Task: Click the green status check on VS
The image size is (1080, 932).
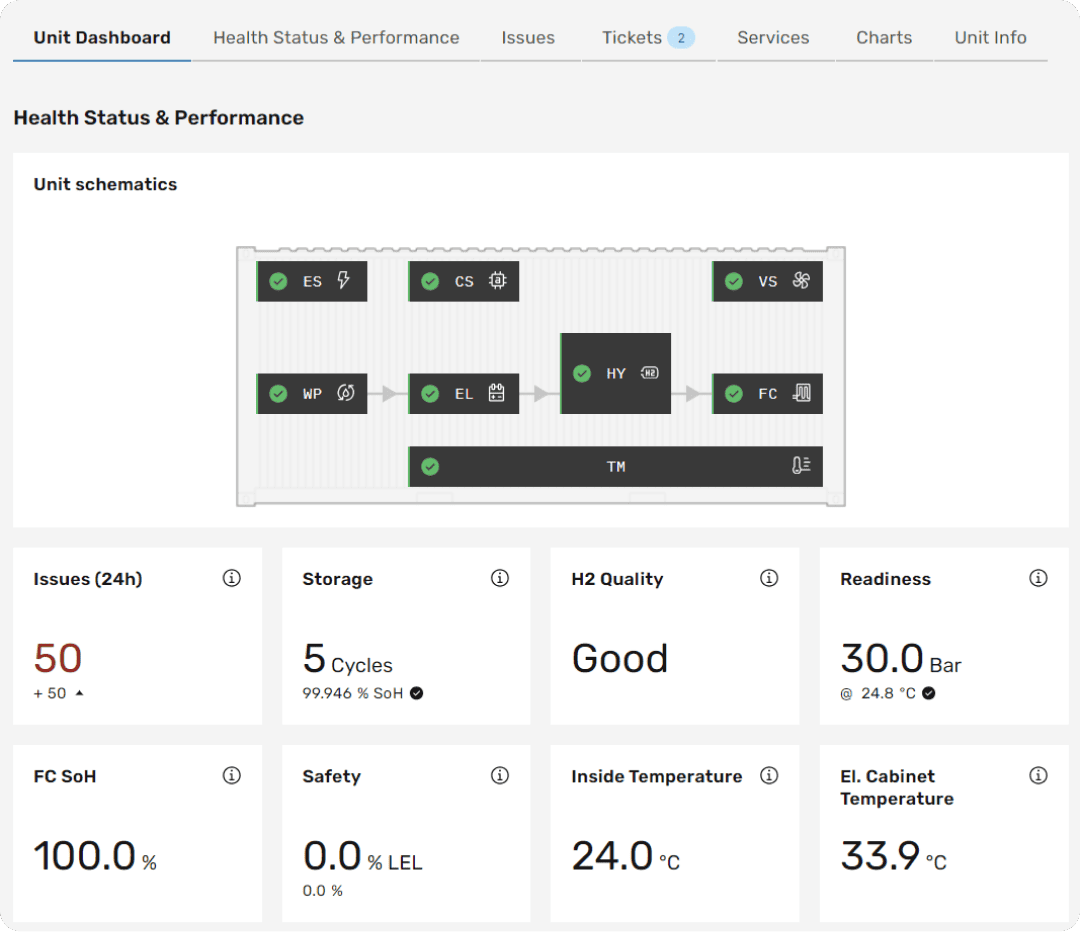Action: point(734,281)
